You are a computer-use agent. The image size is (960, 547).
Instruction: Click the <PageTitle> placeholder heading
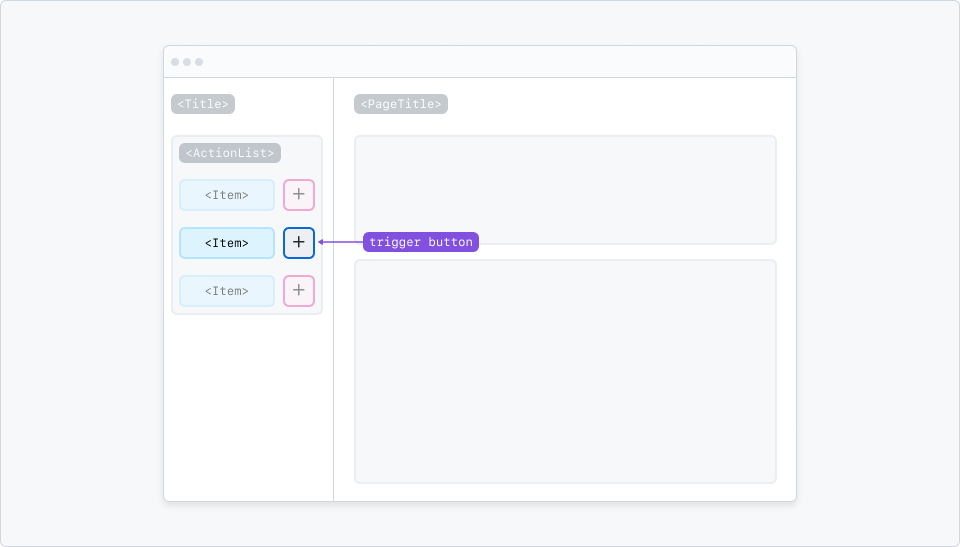[401, 104]
